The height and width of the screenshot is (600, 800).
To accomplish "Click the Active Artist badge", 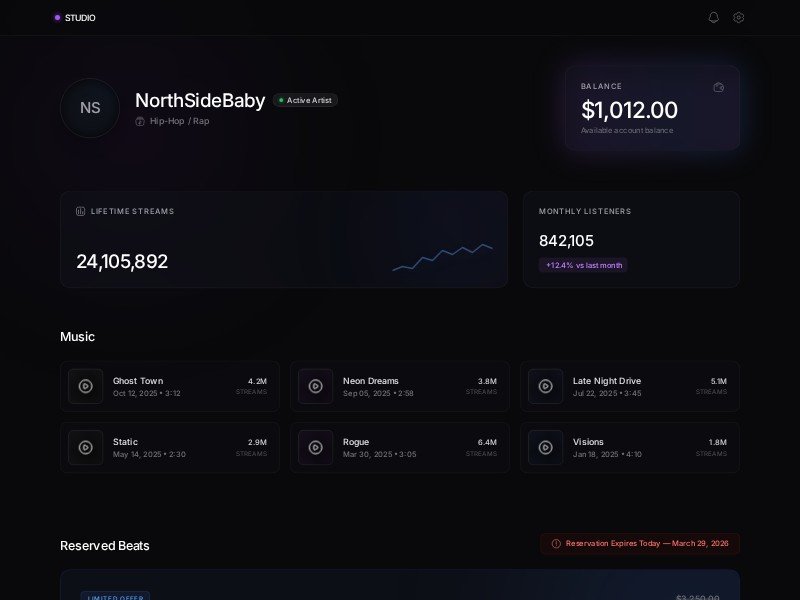I will click(306, 100).
